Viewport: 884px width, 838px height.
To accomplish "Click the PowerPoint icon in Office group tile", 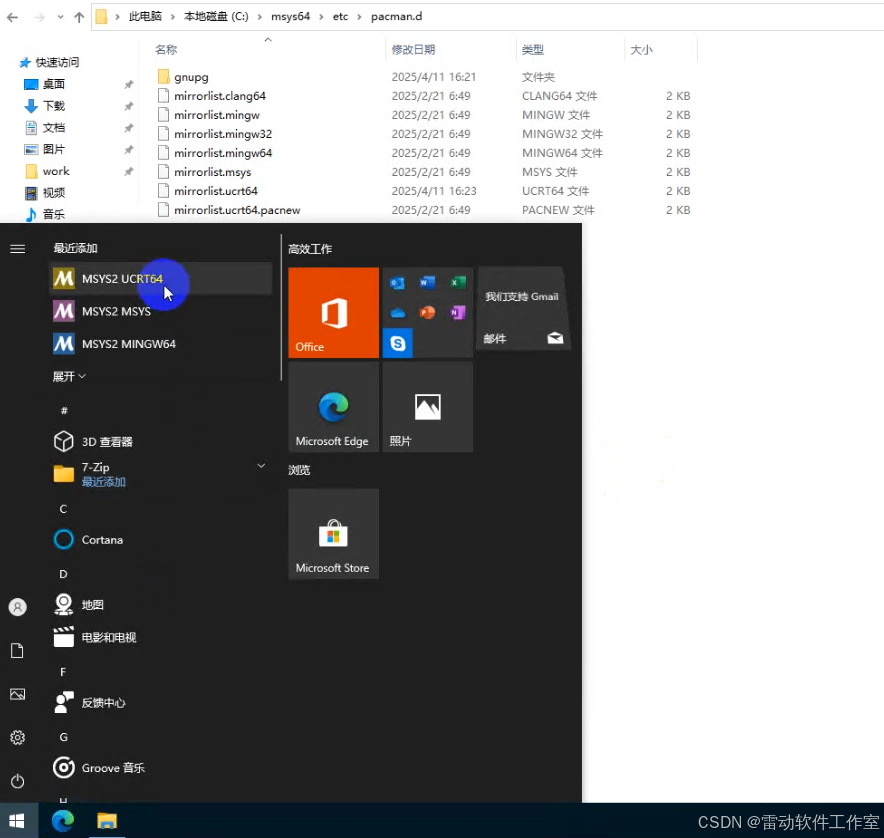I will coord(427,312).
